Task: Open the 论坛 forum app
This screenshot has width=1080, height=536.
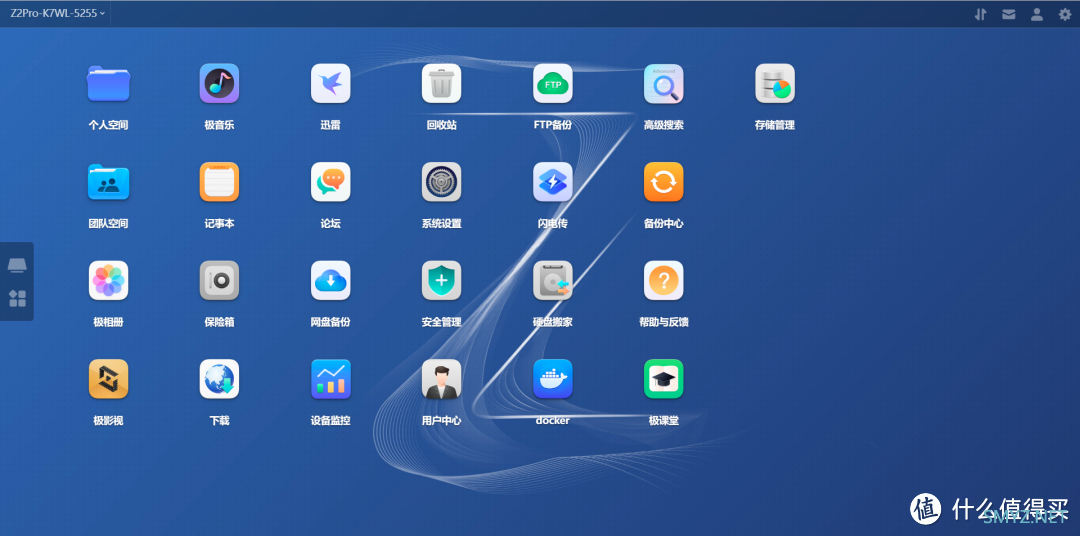Action: [x=331, y=182]
